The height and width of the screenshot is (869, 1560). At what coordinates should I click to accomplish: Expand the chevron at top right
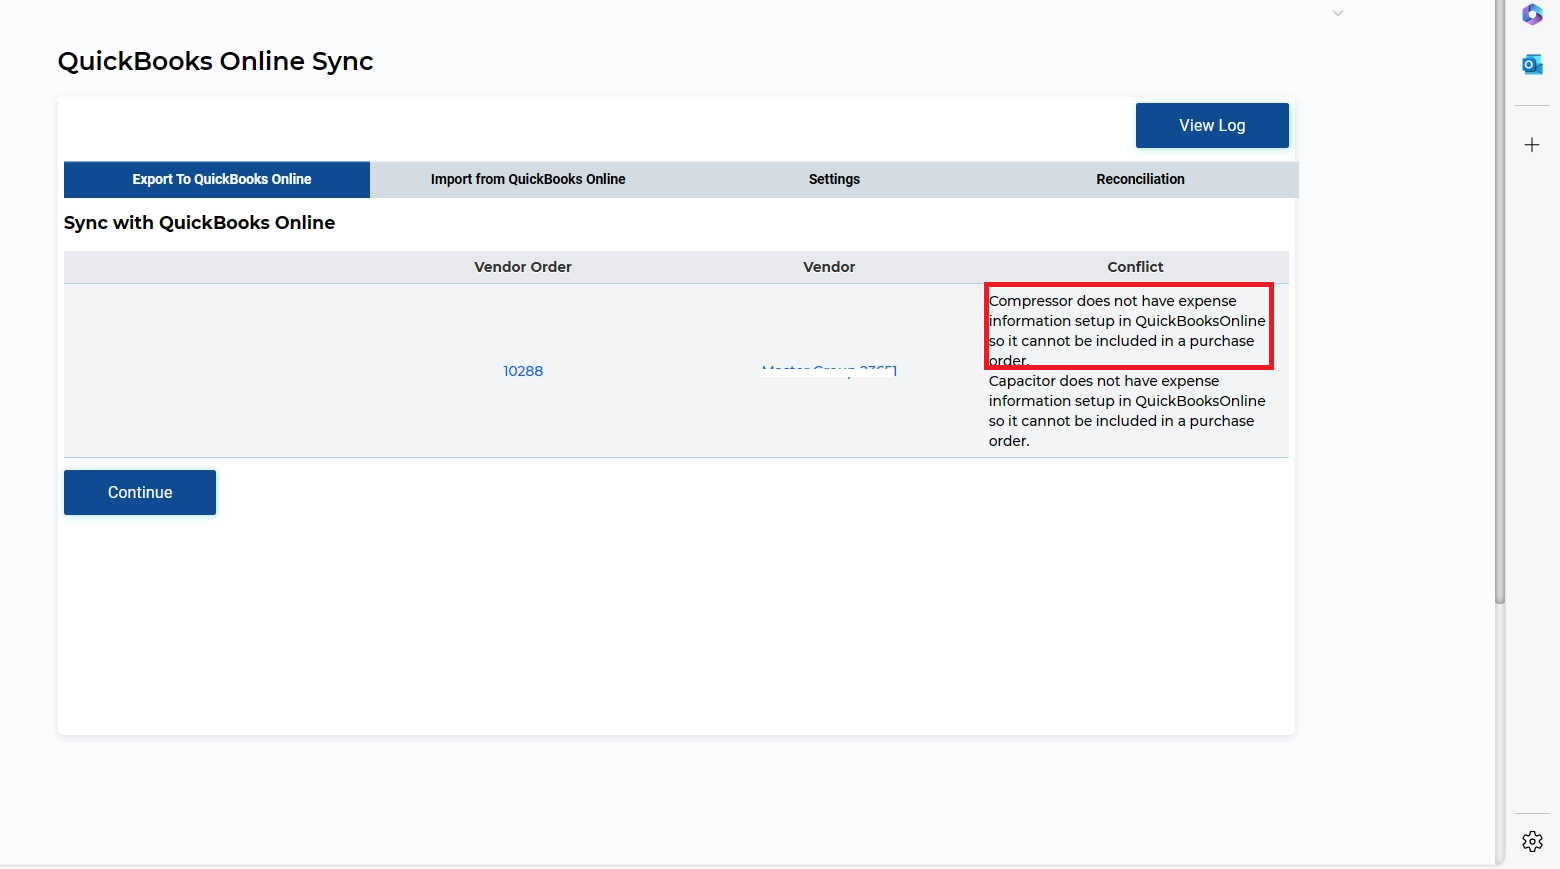tap(1338, 13)
